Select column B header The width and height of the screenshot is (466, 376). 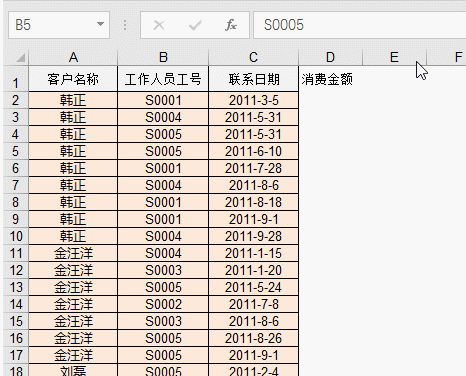[163, 57]
